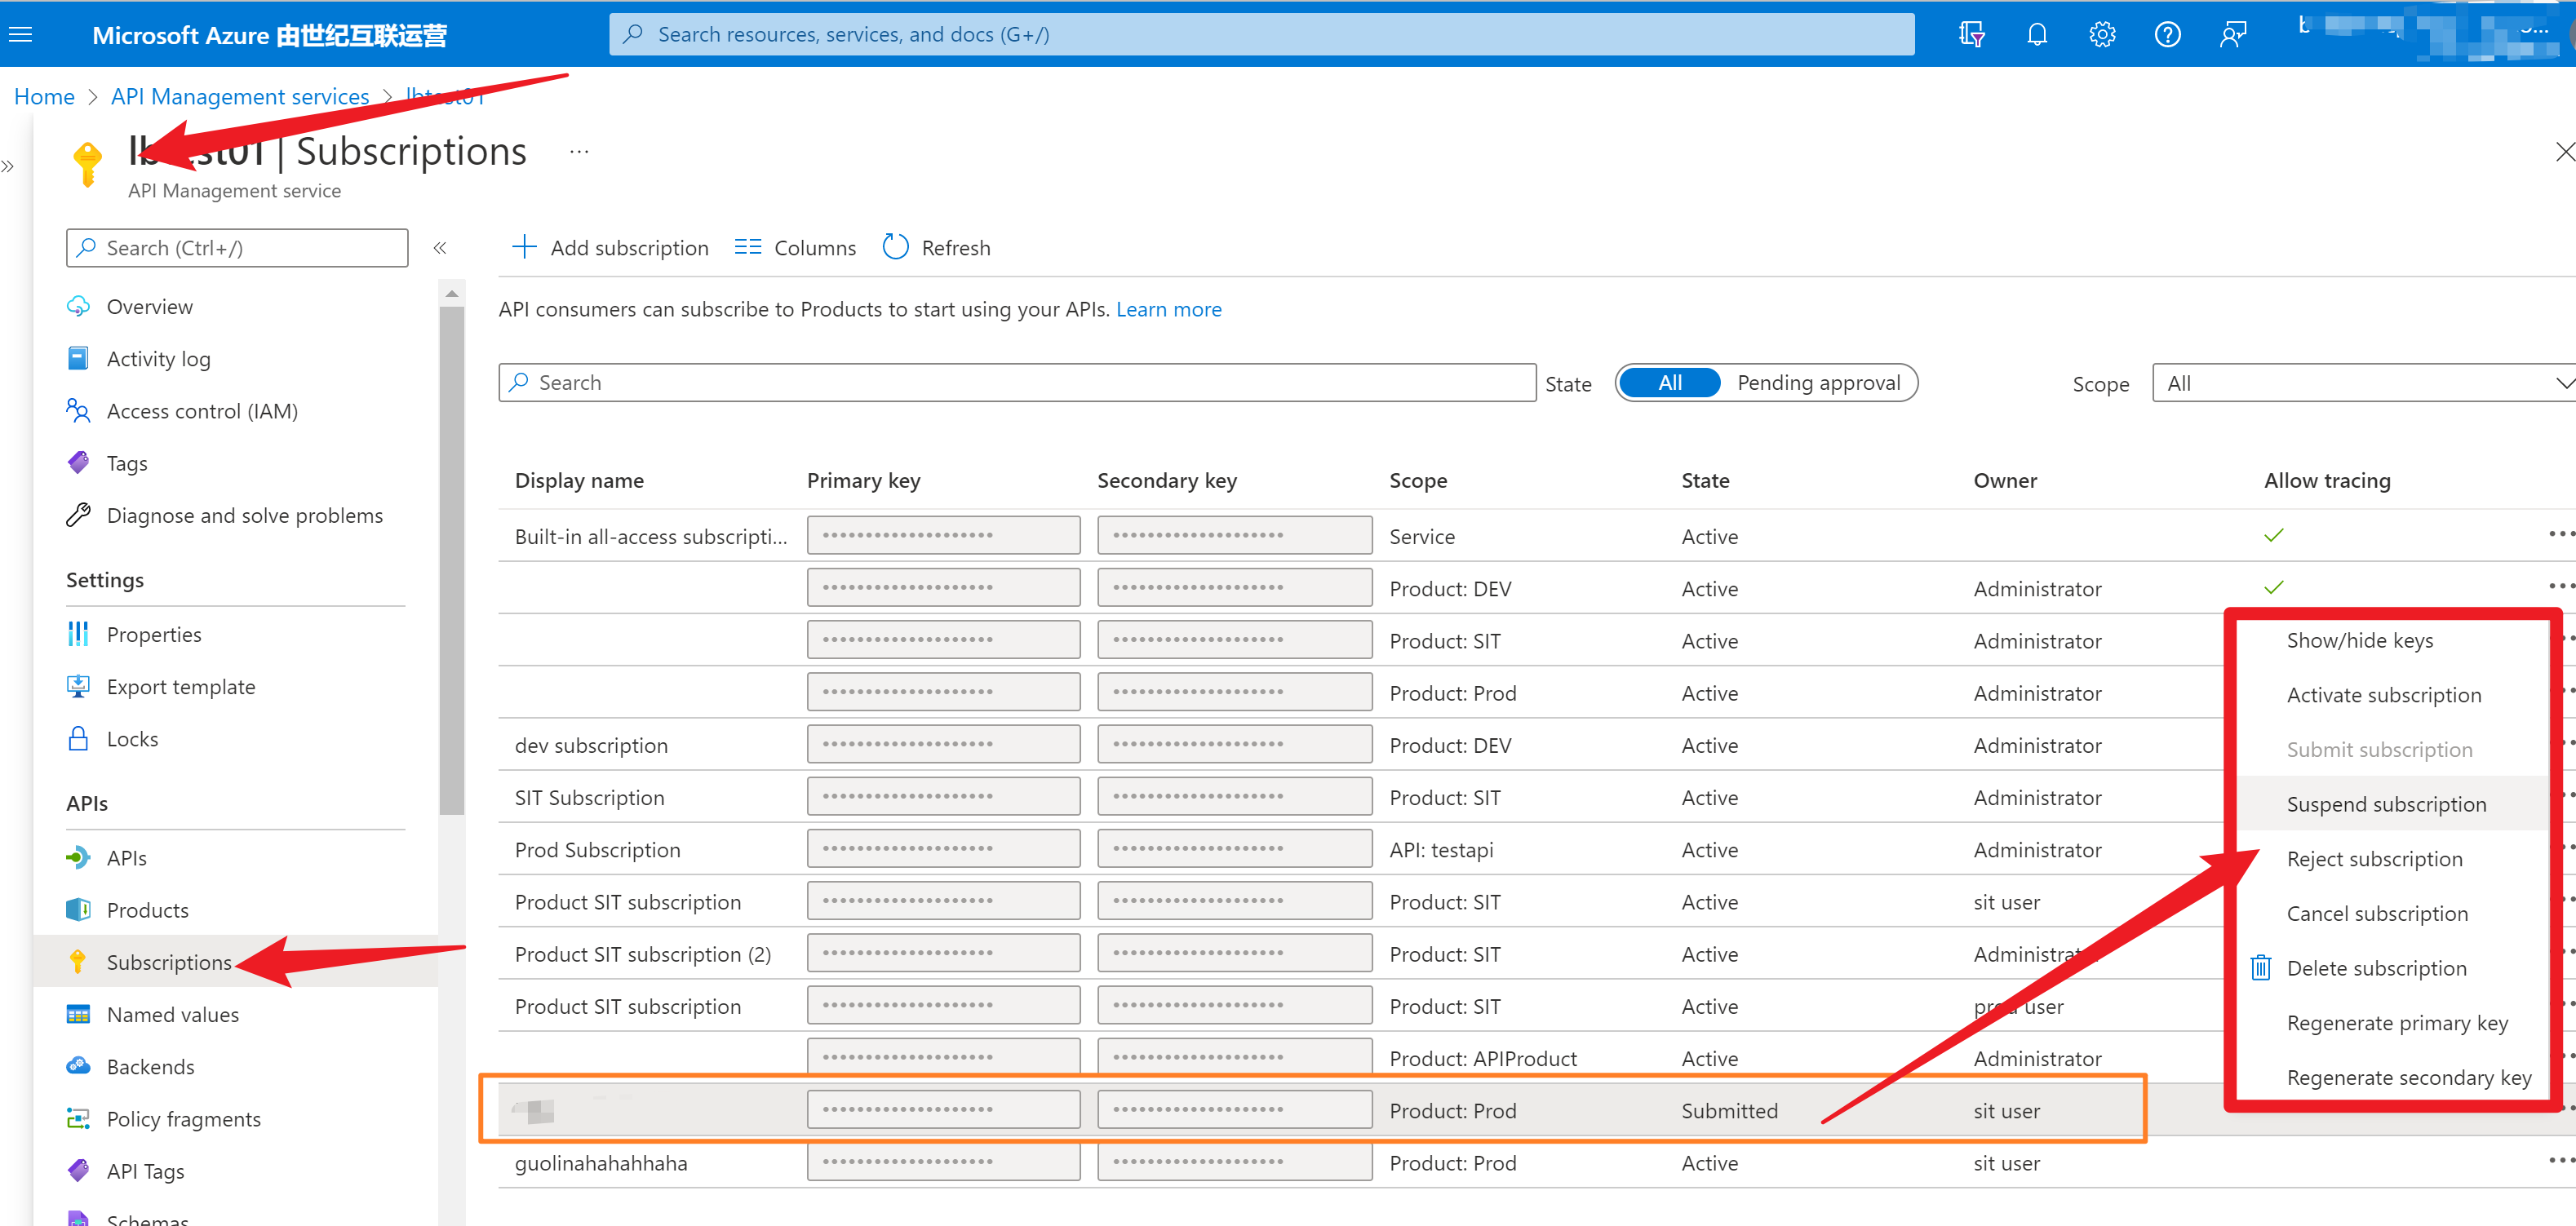
Task: Open Columns chooser in toolbar
Action: 795,247
